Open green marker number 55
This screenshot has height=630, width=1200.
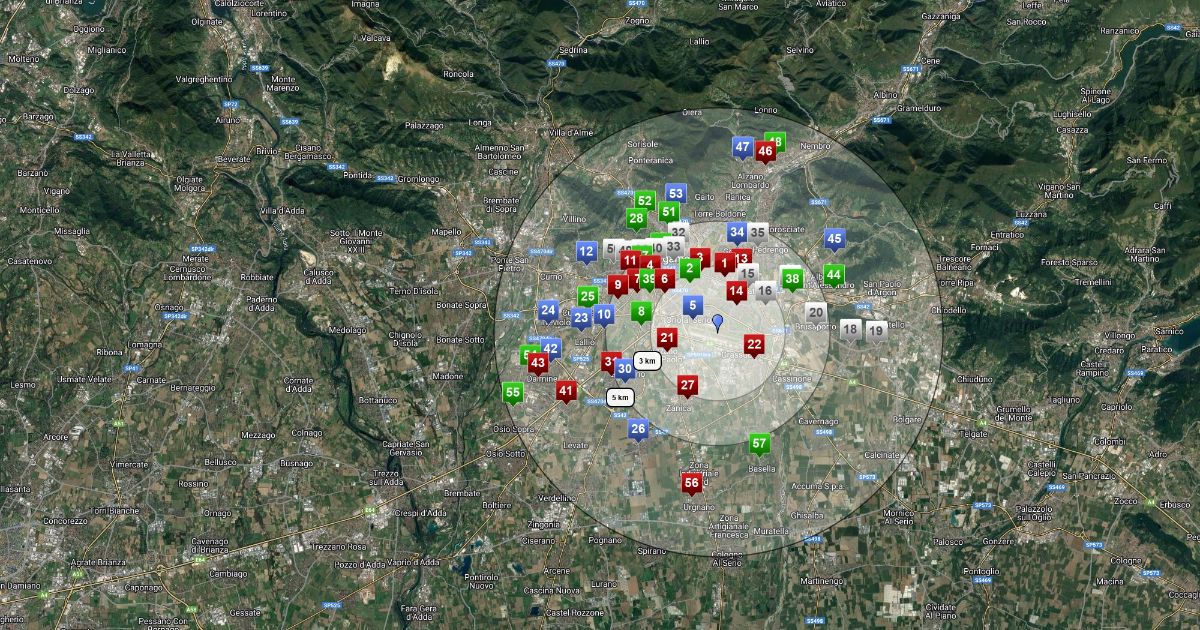tap(513, 393)
